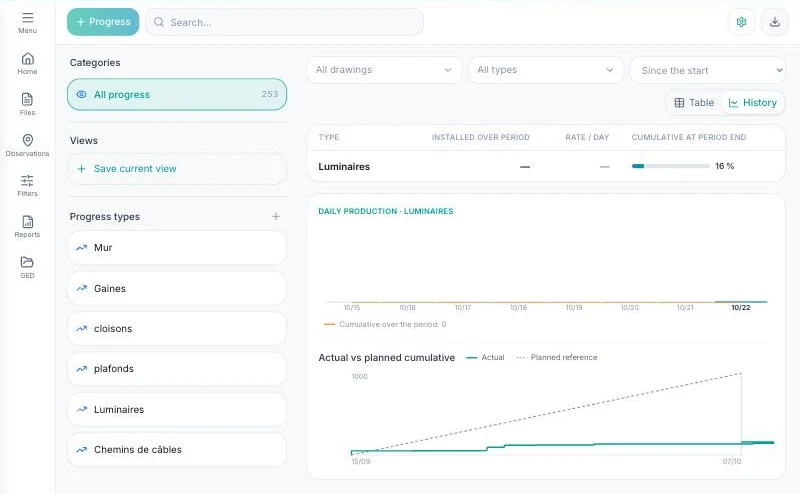The width and height of the screenshot is (800, 494).
Task: Click the Planned reference legend entry
Action: click(557, 357)
